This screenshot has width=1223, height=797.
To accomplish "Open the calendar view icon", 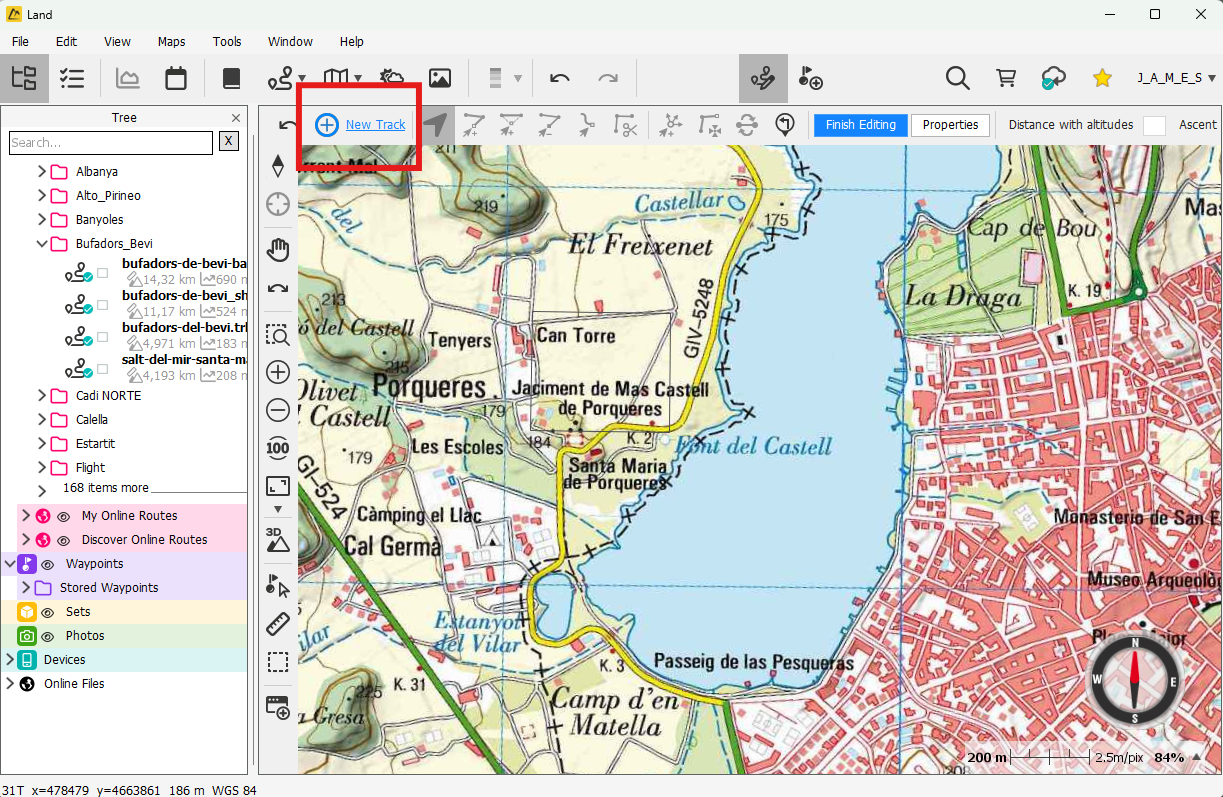I will (176, 78).
